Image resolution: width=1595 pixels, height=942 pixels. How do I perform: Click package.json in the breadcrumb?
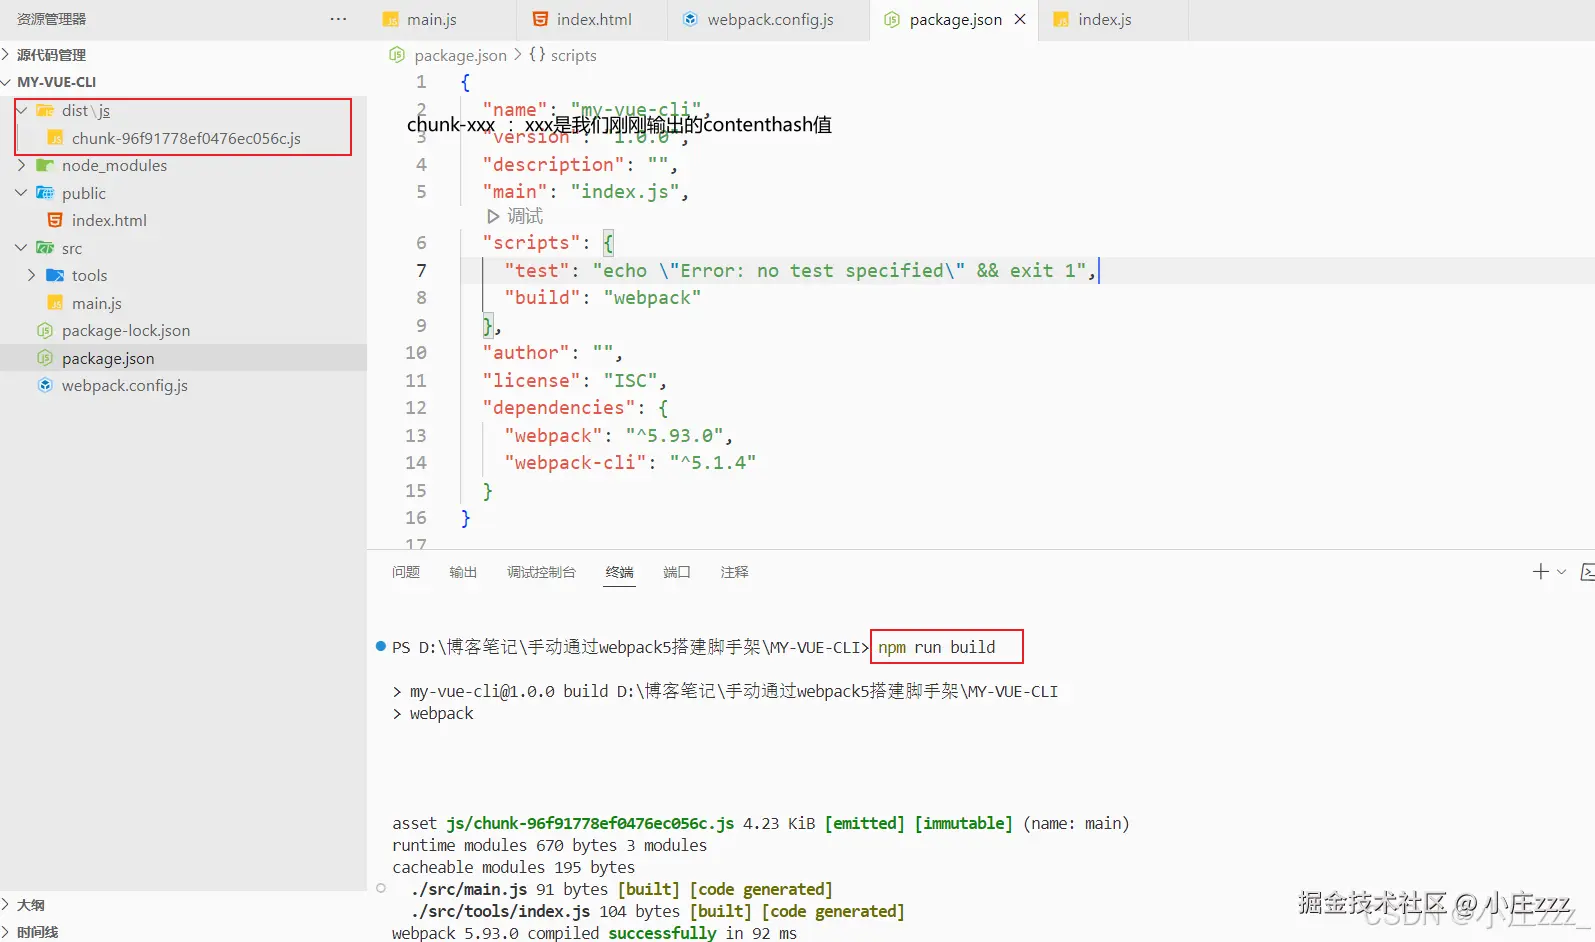coord(460,55)
